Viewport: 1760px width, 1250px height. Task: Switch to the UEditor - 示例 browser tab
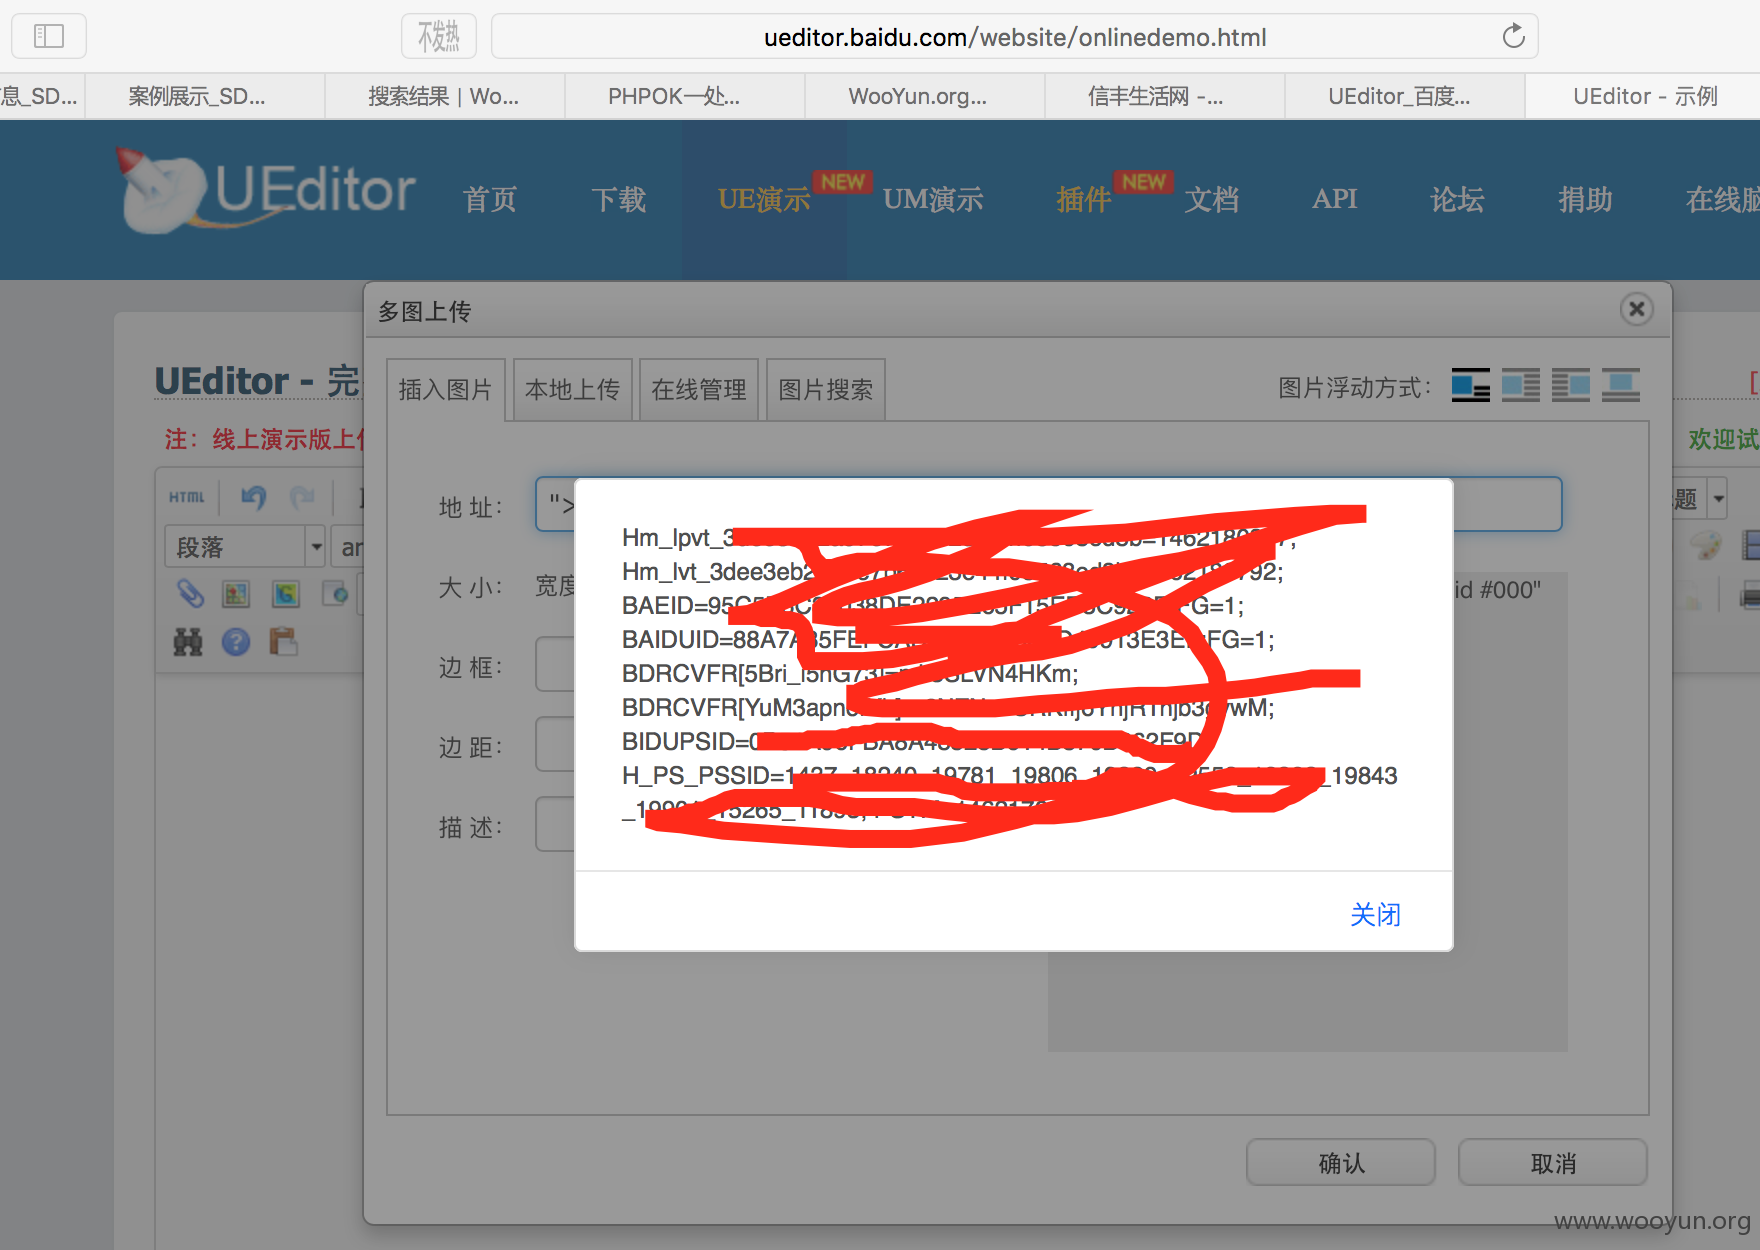1644,96
